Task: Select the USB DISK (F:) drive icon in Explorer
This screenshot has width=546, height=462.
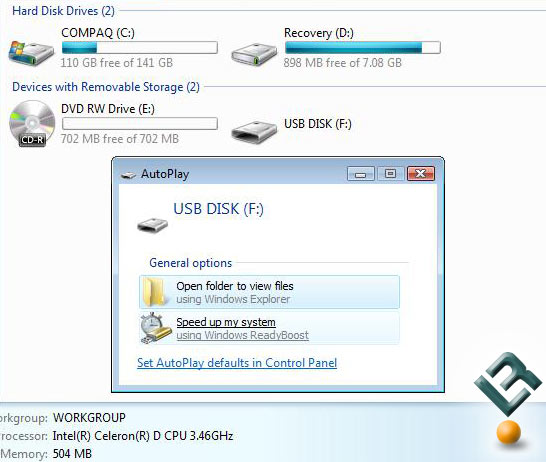Action: pyautogui.click(x=254, y=132)
